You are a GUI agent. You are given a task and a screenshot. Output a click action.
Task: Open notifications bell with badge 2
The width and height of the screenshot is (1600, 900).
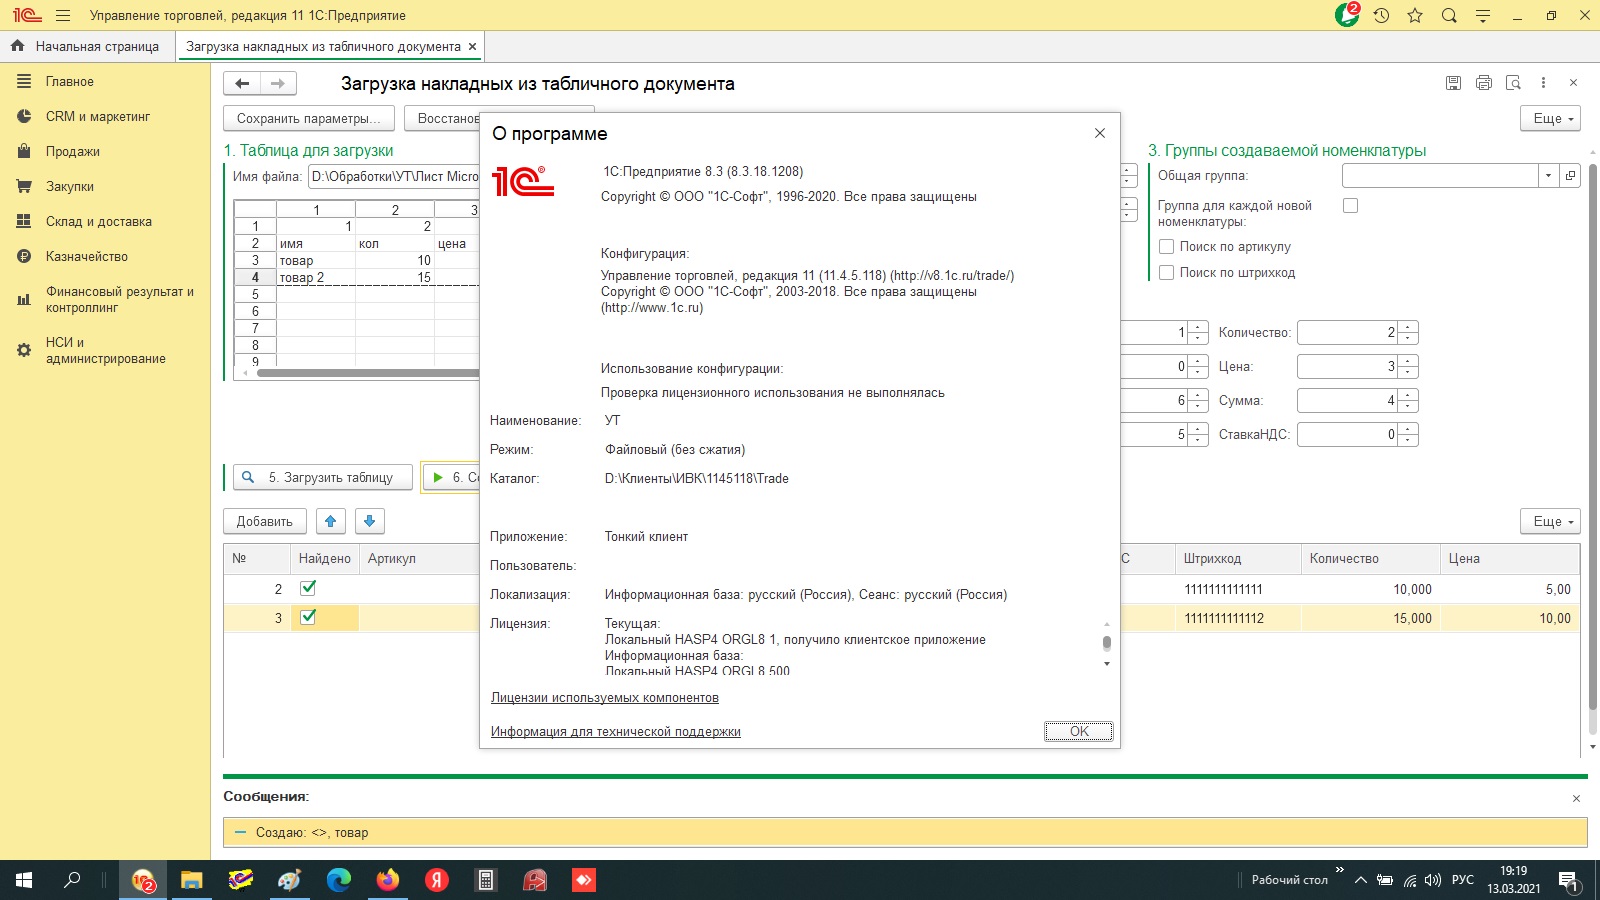pyautogui.click(x=1347, y=15)
